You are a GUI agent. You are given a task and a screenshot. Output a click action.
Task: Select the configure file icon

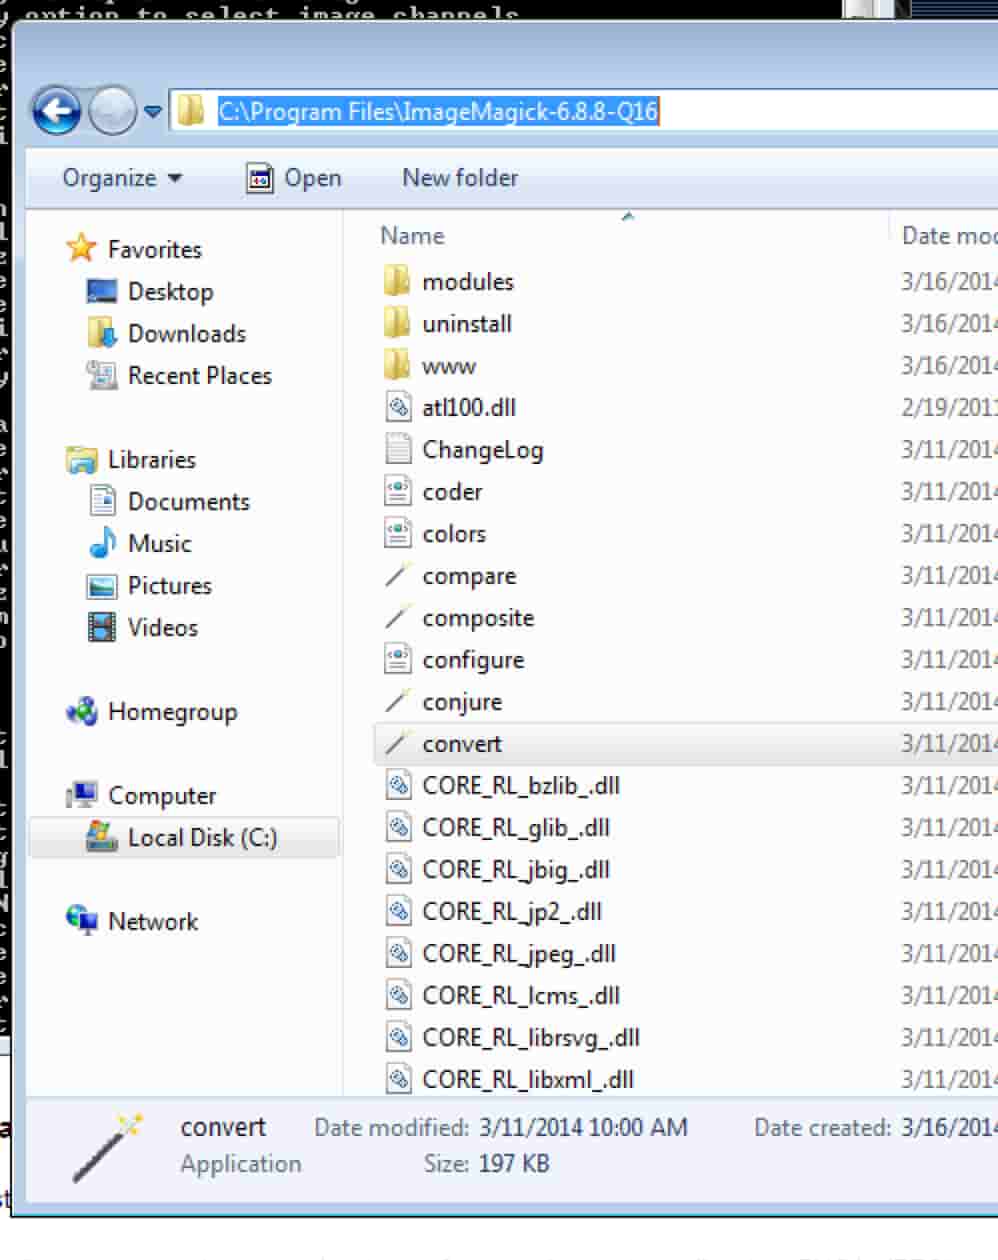coord(398,660)
